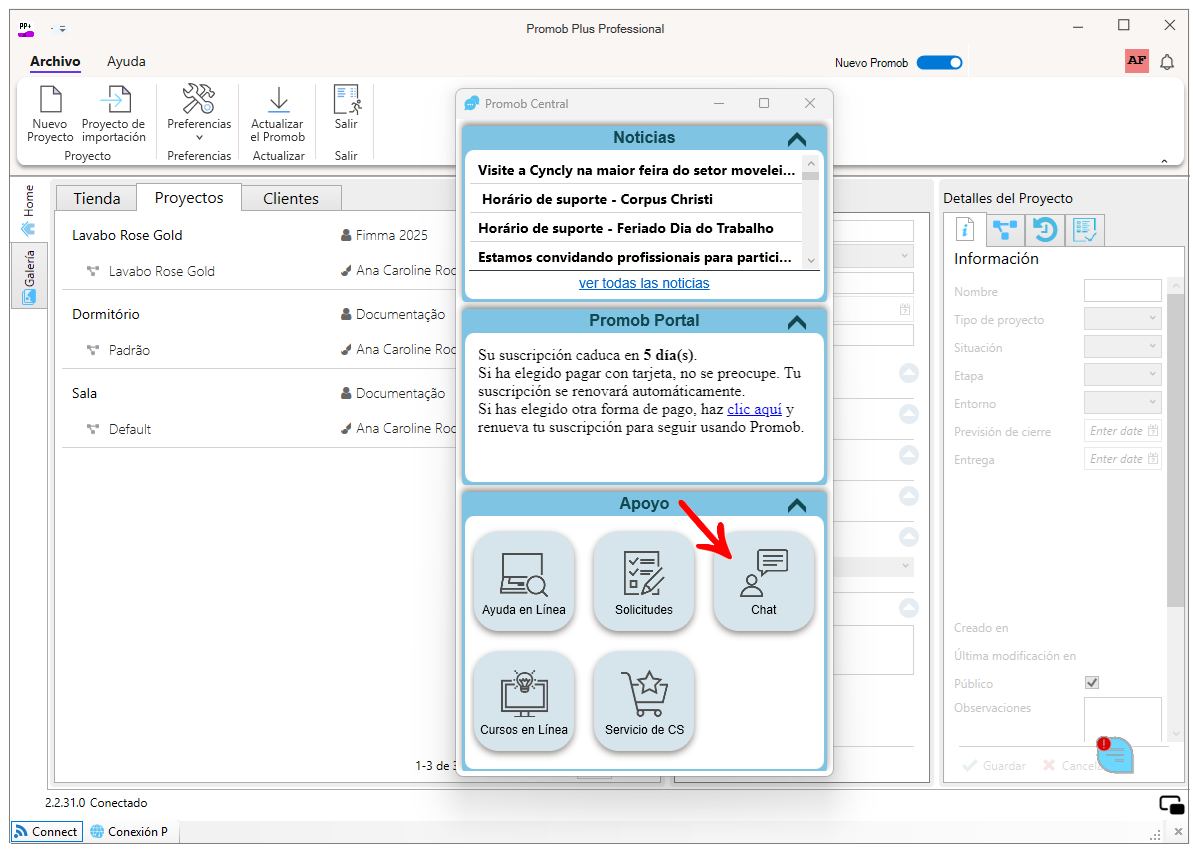Collapse the Noticias section
This screenshot has width=1193, height=850.
[x=796, y=139]
